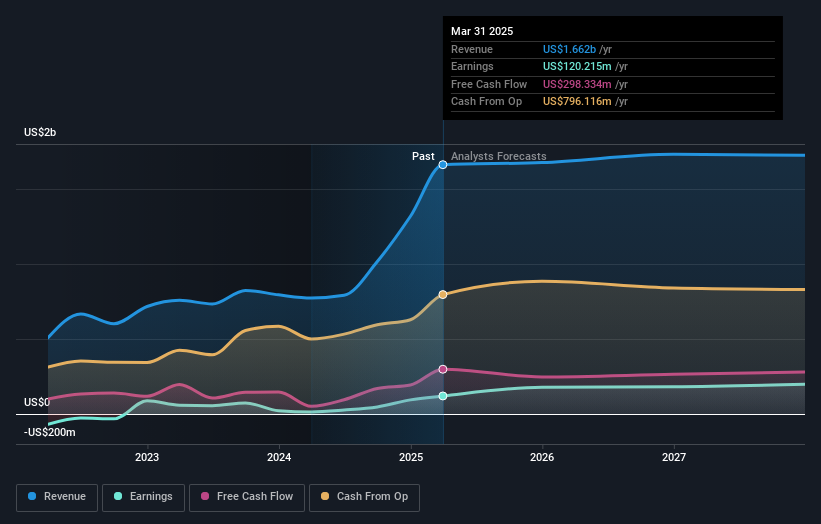Click the 2024 x-axis label

(279, 458)
